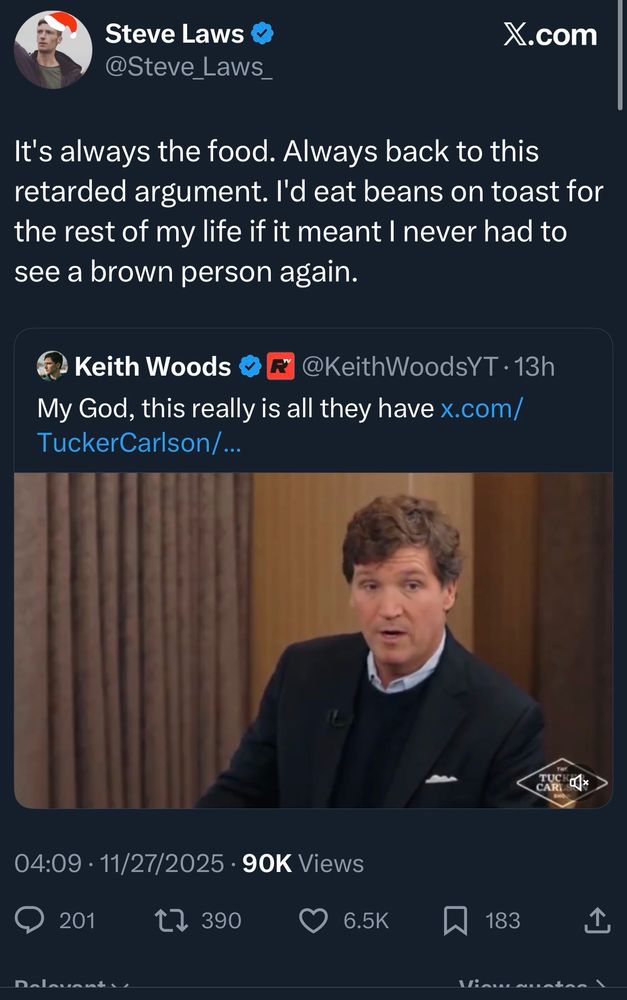Click Steve Laws' blue verified badge
The height and width of the screenshot is (1000, 627).
click(263, 35)
